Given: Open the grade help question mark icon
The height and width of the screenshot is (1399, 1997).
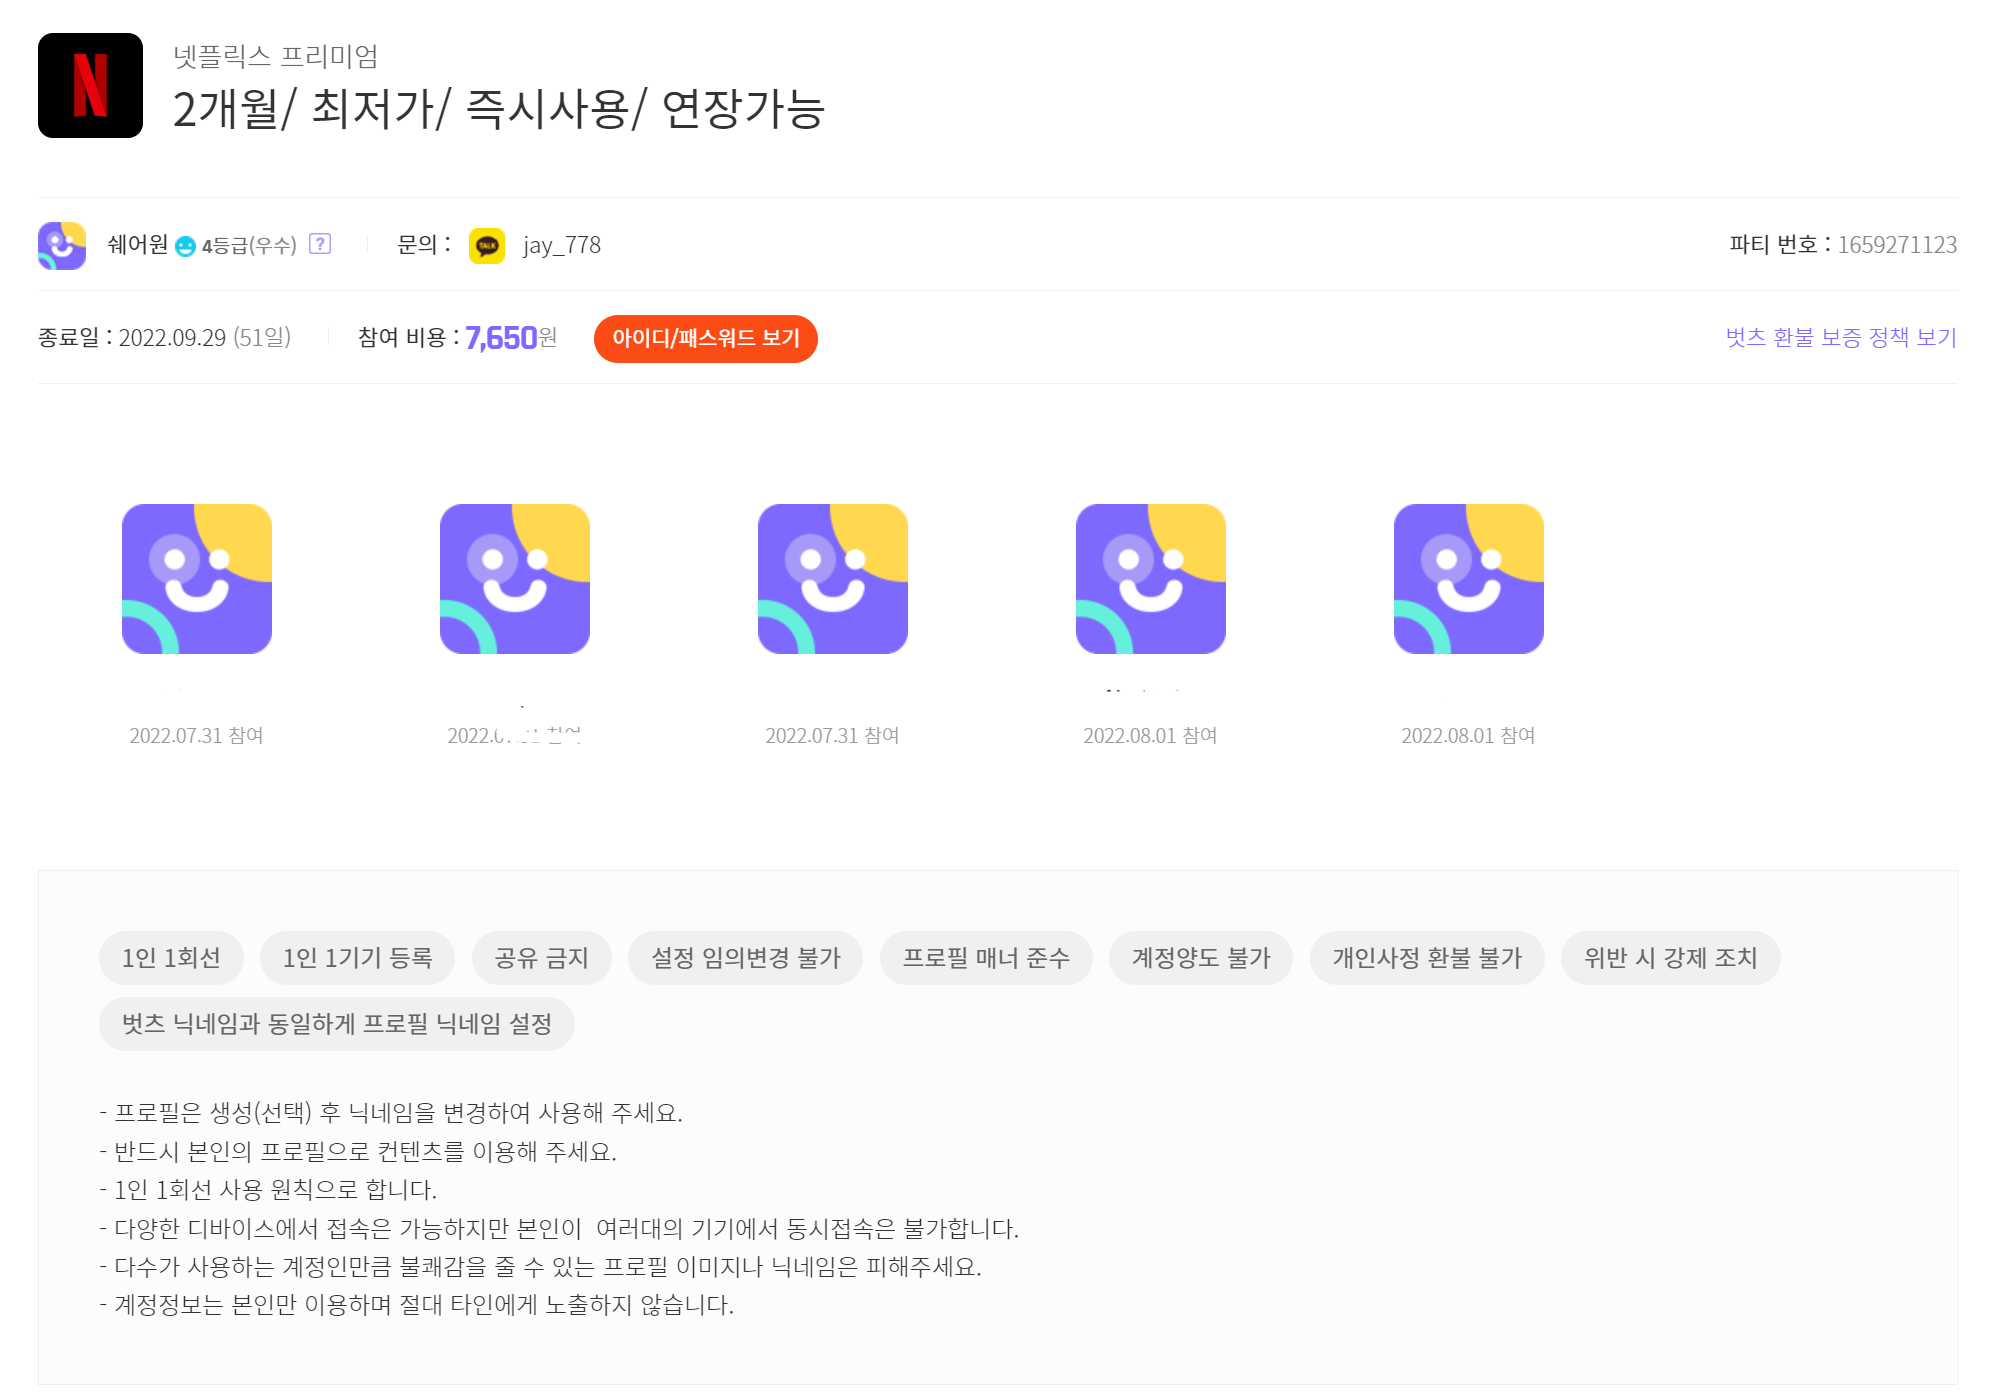Looking at the screenshot, I should click(320, 244).
